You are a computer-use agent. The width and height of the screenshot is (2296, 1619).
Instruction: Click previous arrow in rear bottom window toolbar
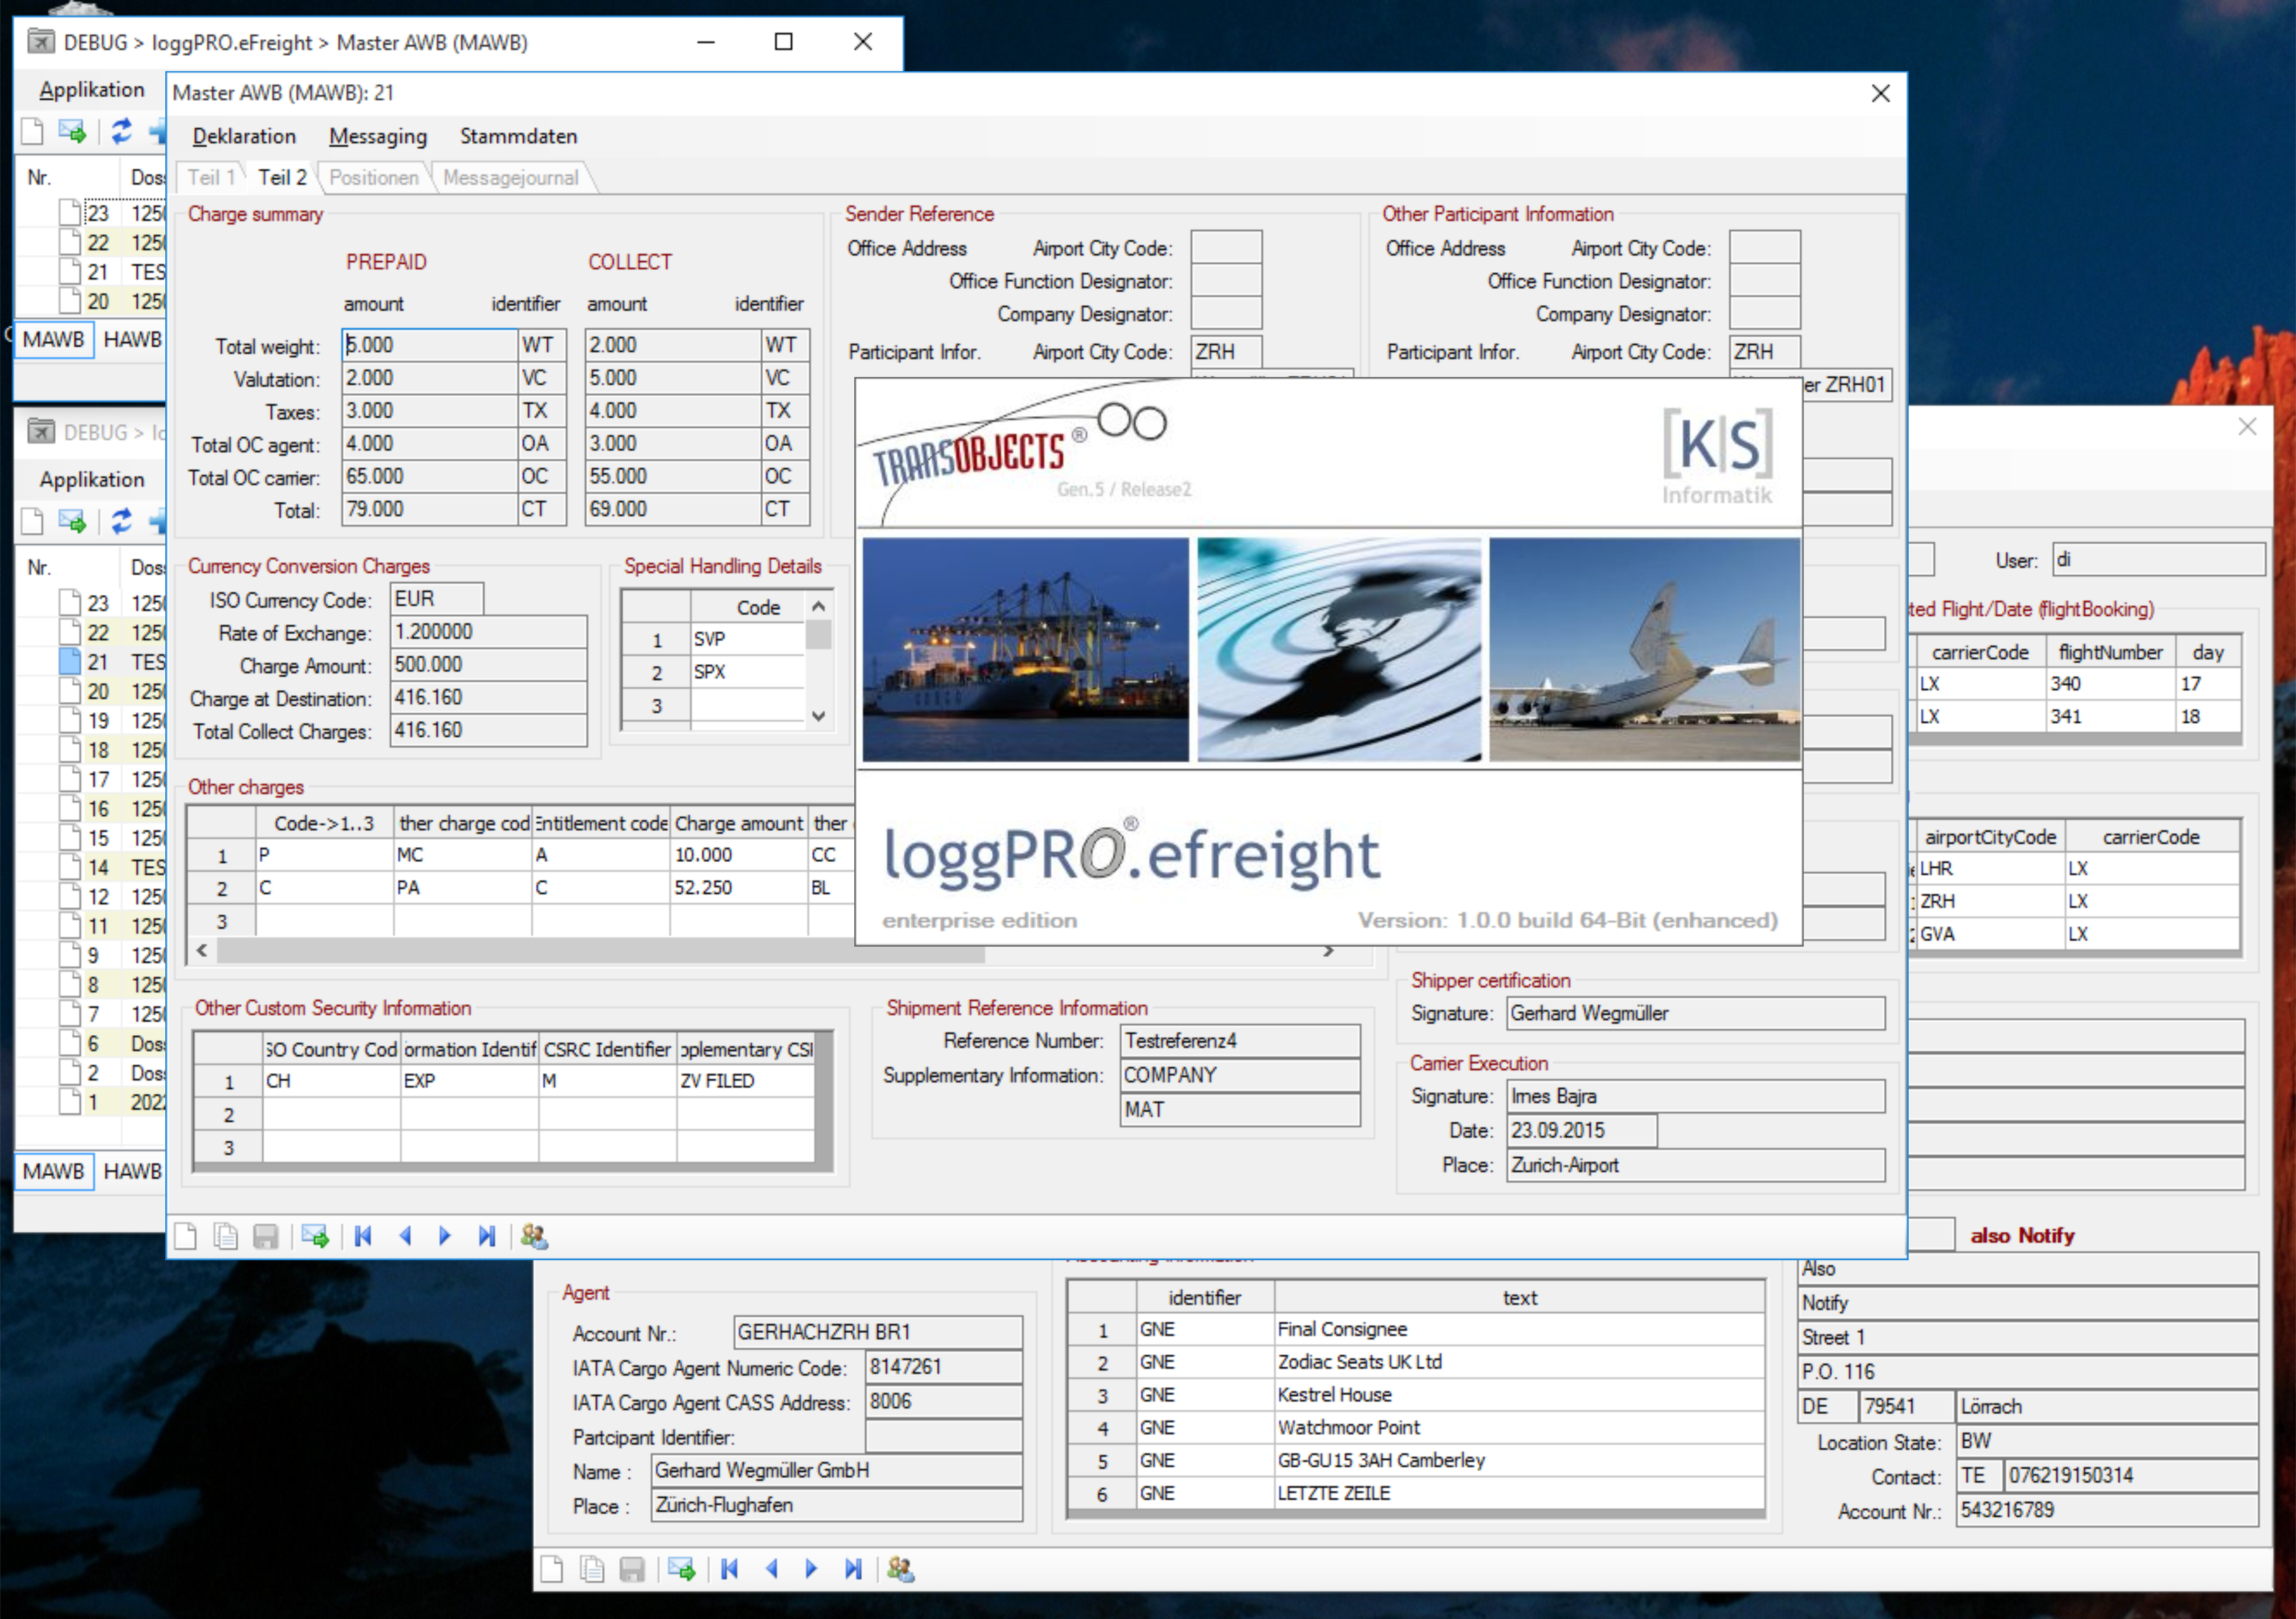[x=771, y=1569]
